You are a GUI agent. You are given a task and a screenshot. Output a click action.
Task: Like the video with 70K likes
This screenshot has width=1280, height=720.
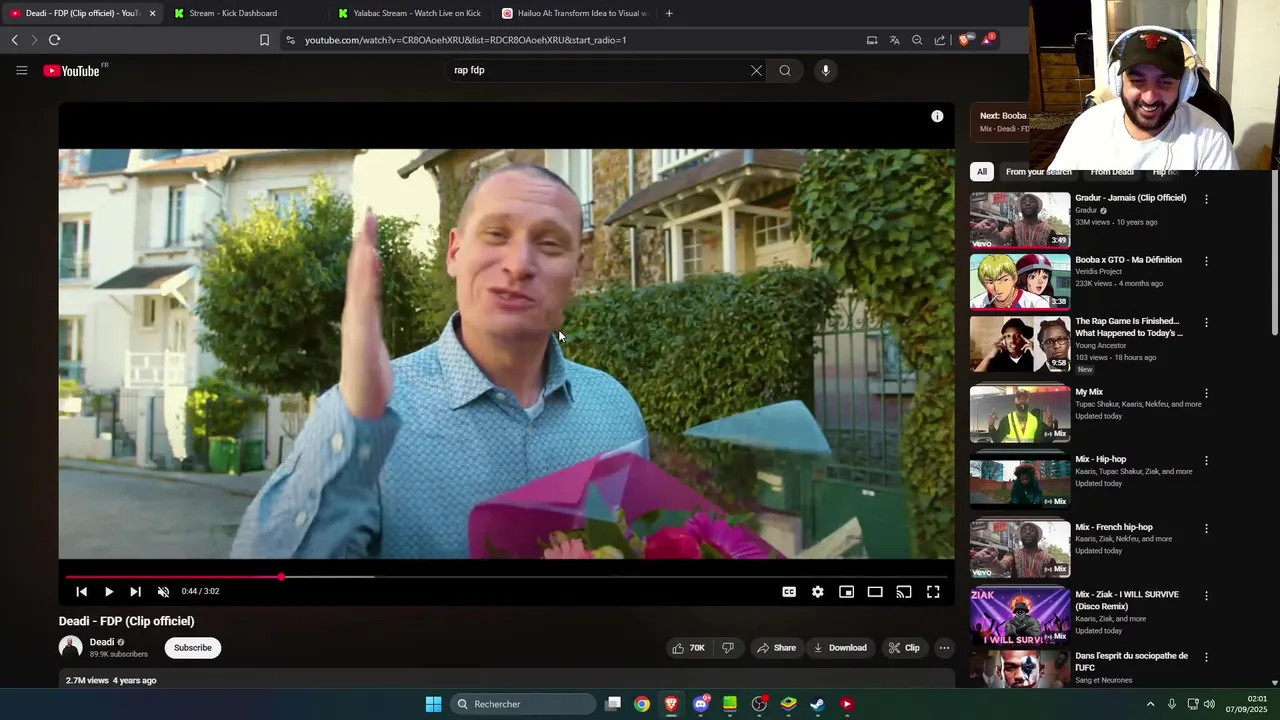[689, 648]
